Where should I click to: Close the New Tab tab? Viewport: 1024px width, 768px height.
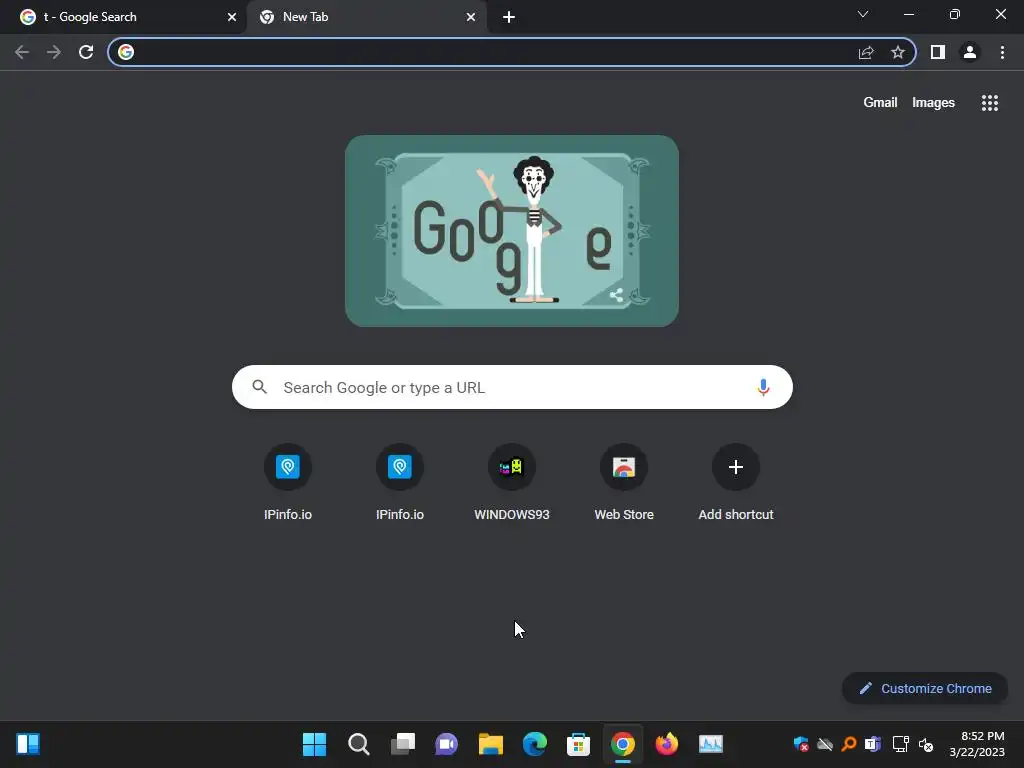pos(471,17)
